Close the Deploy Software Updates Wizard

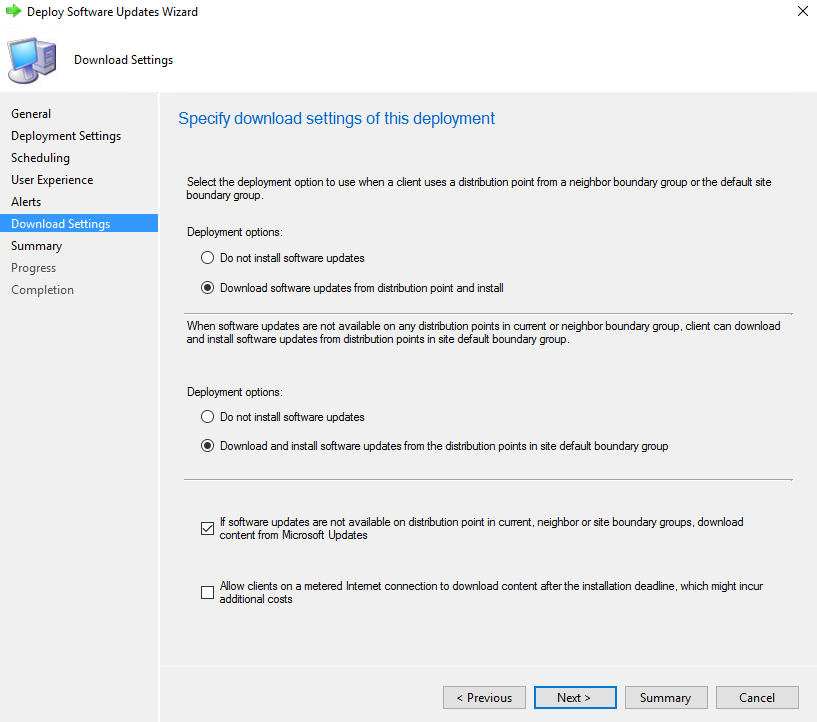pyautogui.click(x=802, y=12)
